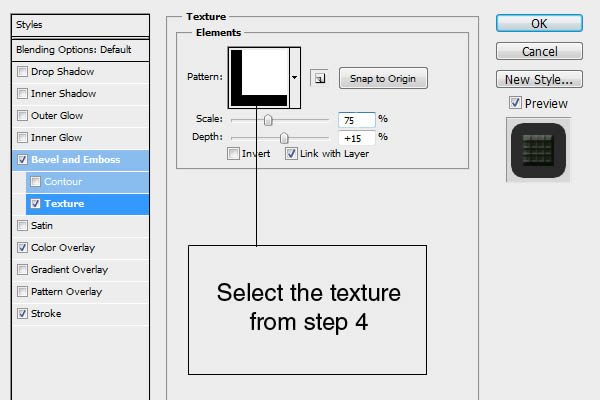
Task: Click the New Style... button
Action: point(539,79)
